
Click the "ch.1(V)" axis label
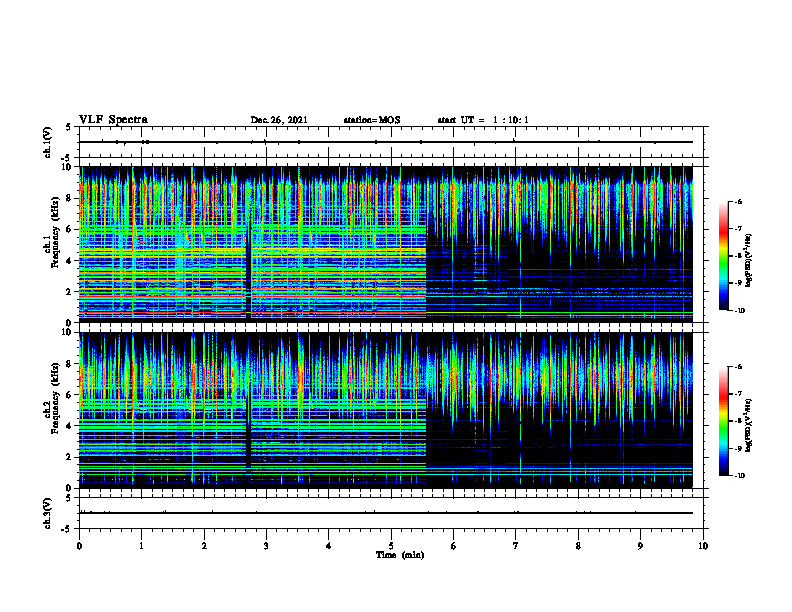click(x=47, y=142)
